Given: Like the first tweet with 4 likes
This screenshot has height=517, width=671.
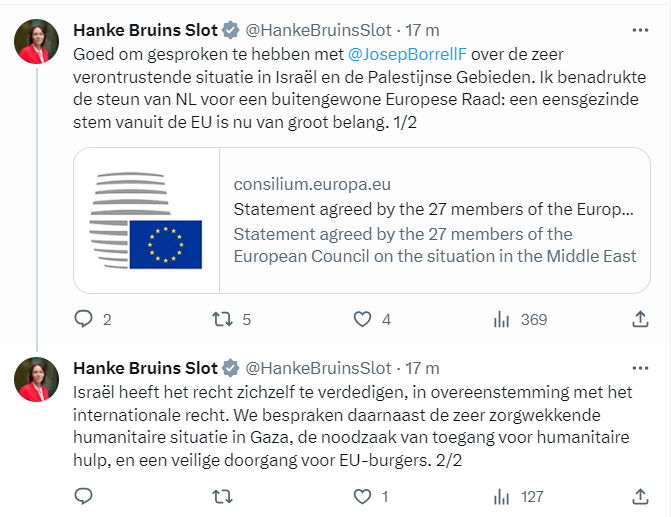Looking at the screenshot, I should (364, 320).
